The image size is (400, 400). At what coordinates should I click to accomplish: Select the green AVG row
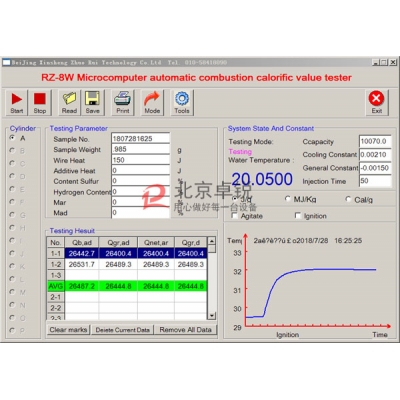pyautogui.click(x=127, y=286)
